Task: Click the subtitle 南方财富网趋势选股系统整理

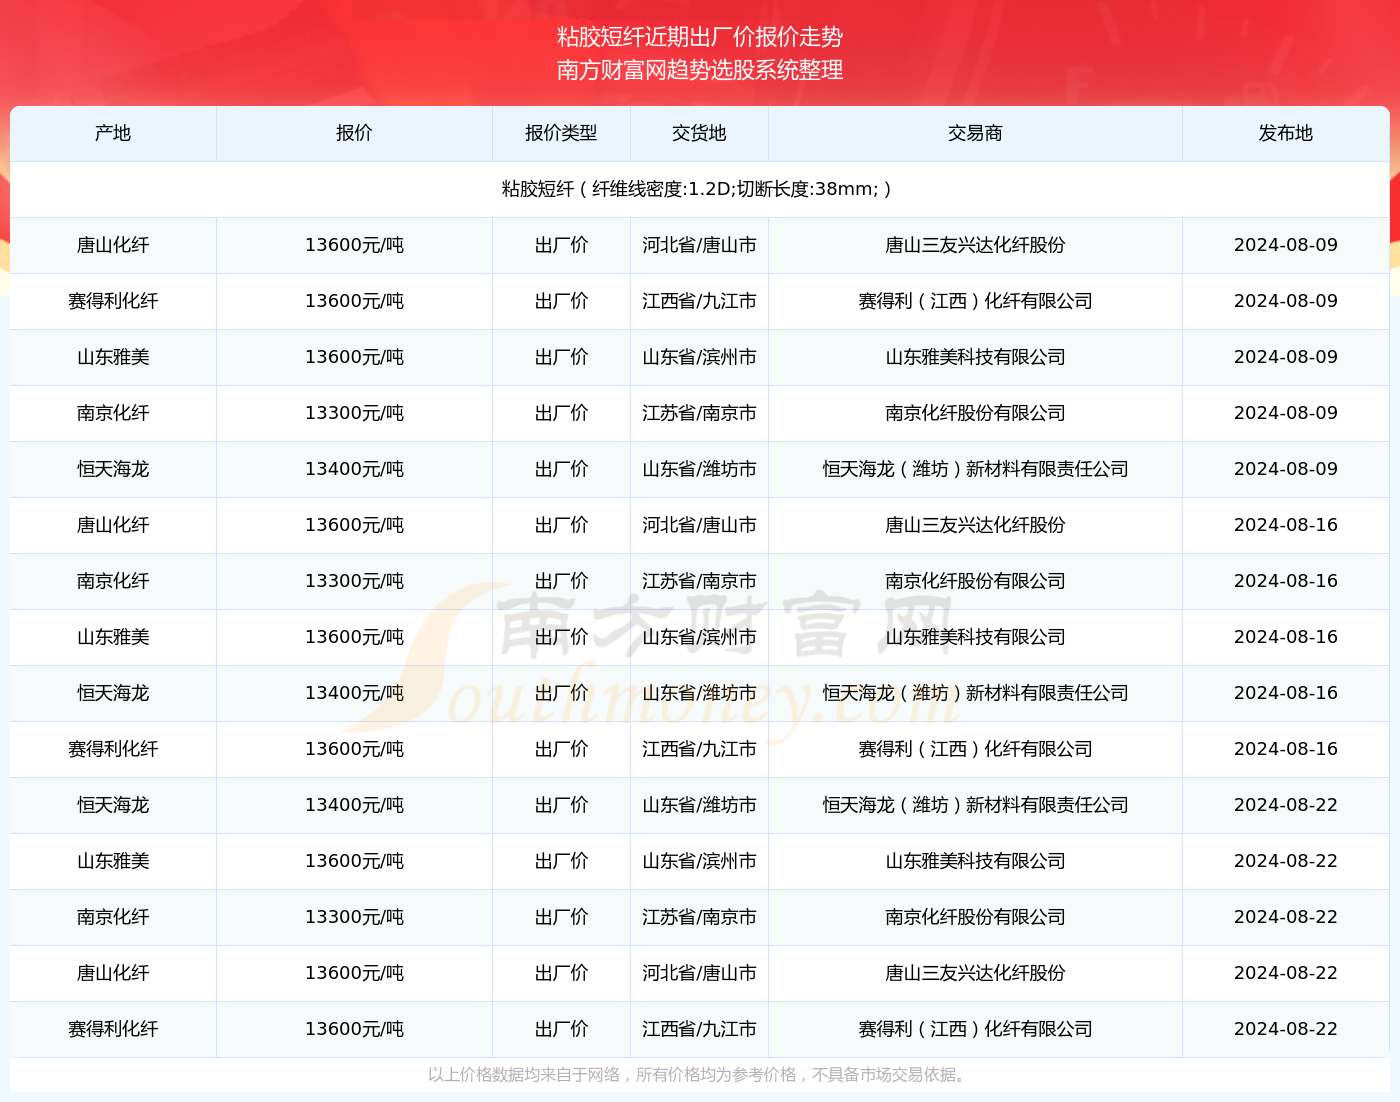Action: pos(700,70)
